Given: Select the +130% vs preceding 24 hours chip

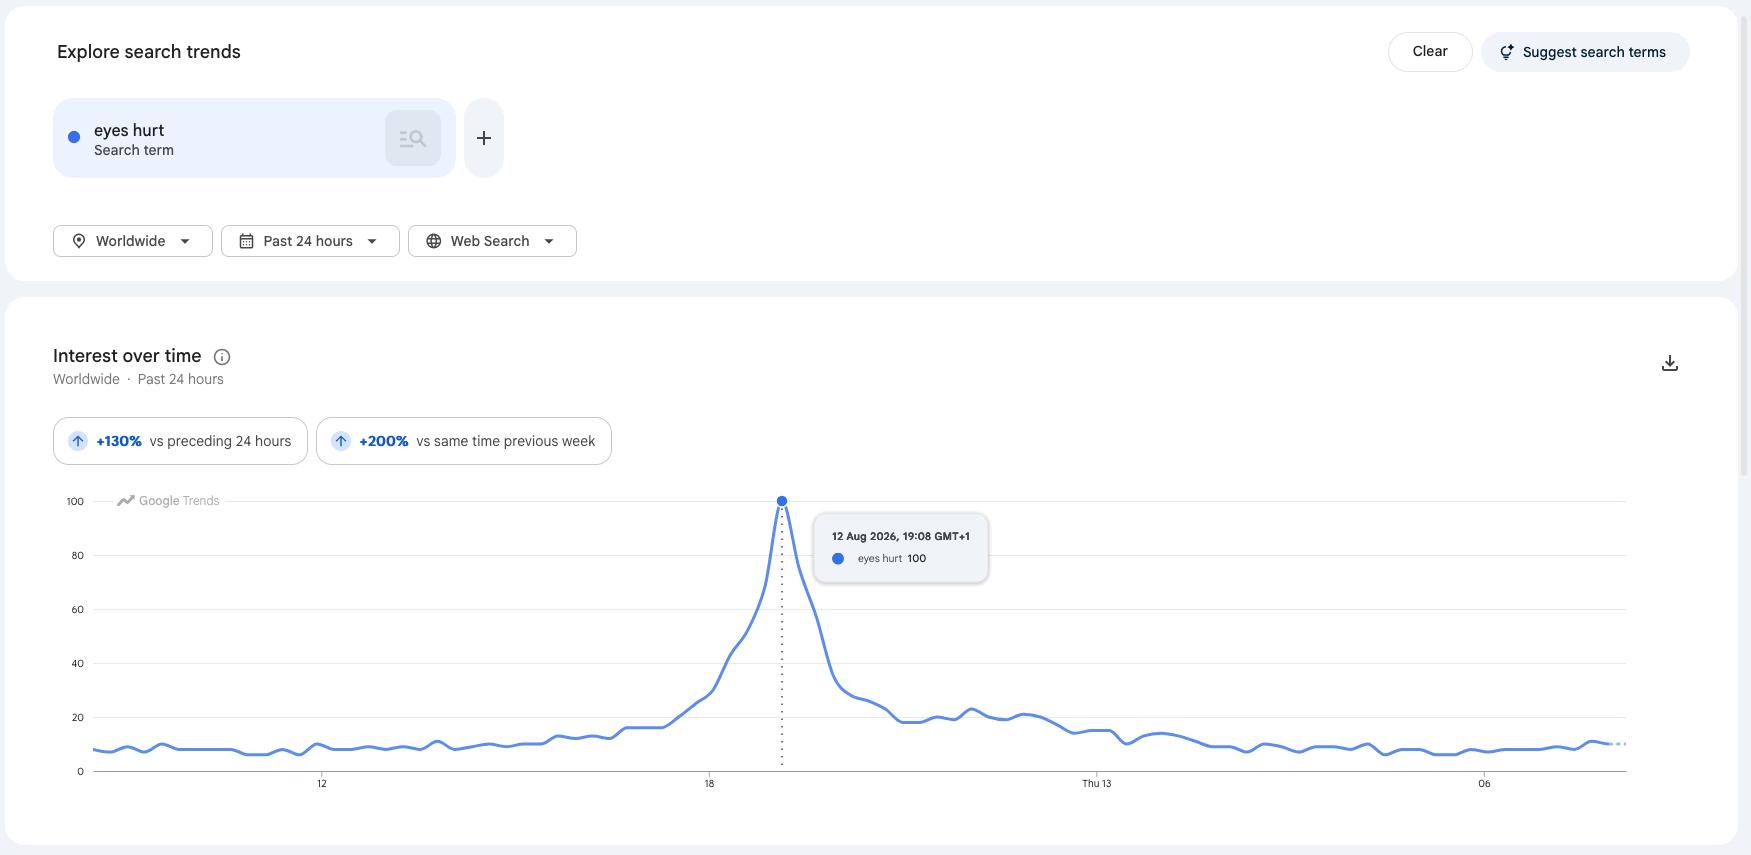Looking at the screenshot, I should click(180, 441).
